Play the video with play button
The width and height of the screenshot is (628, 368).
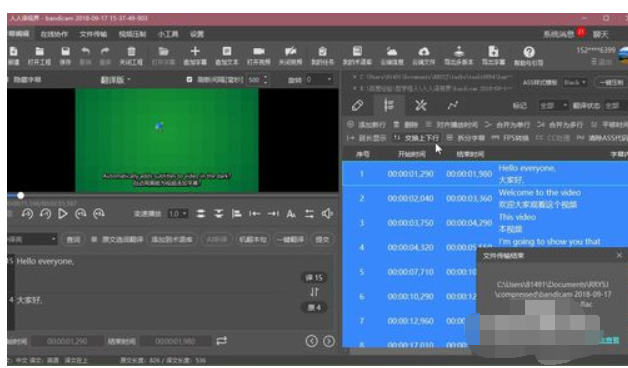[62, 214]
